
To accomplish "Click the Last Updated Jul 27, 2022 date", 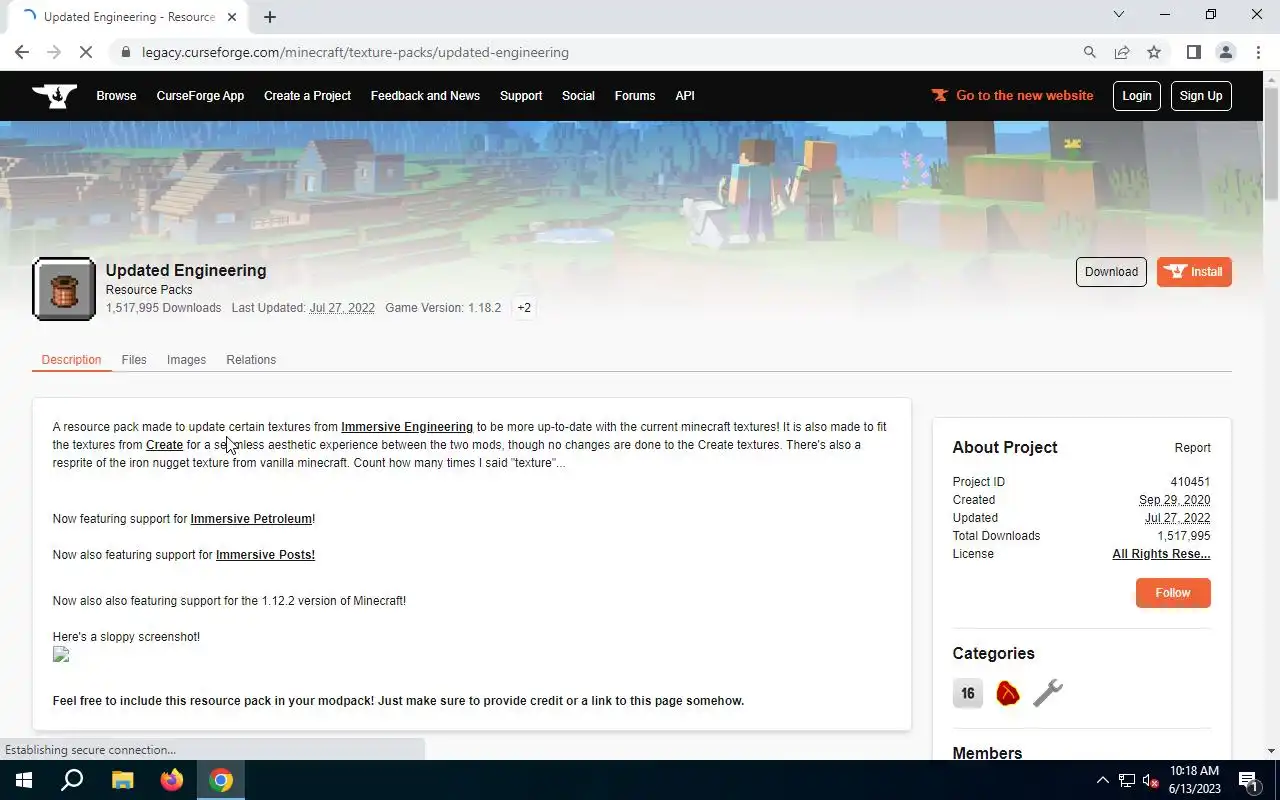I will pyautogui.click(x=342, y=308).
